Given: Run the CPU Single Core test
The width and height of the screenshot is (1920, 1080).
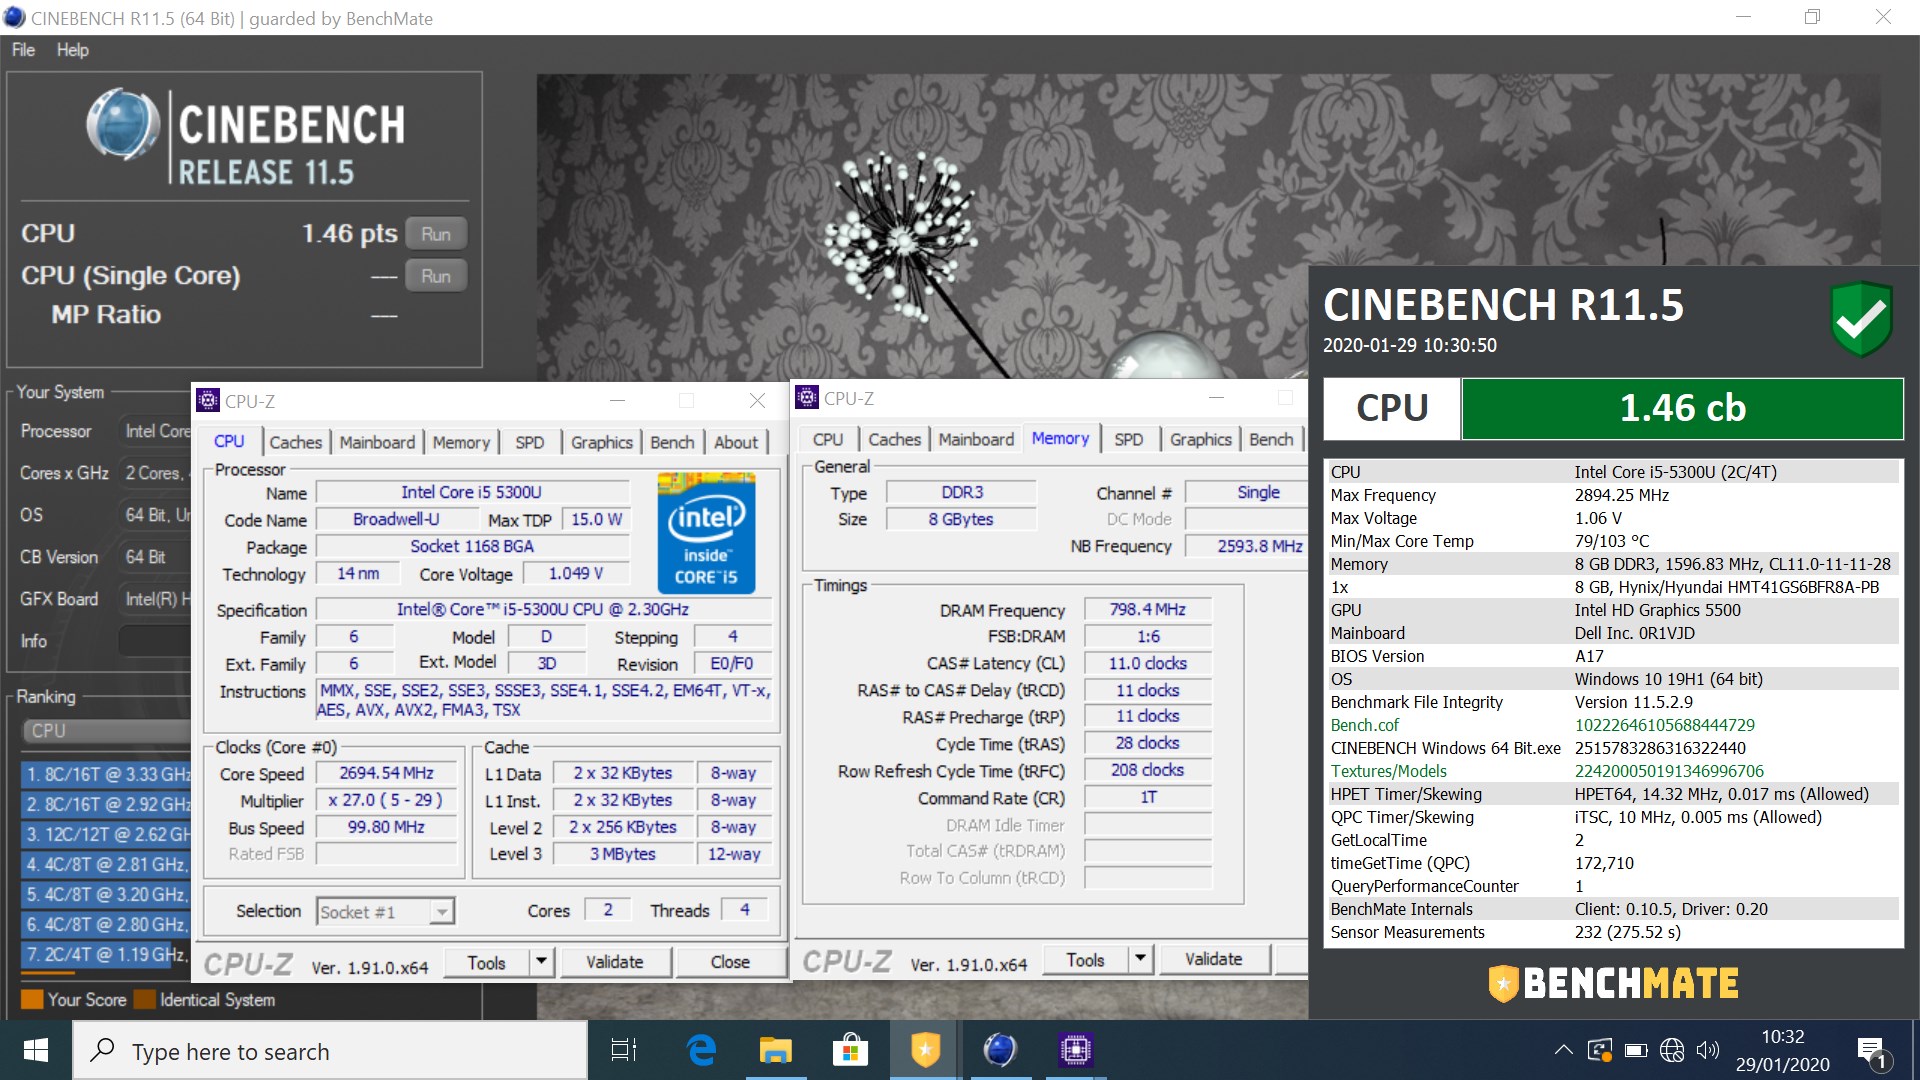Looking at the screenshot, I should [x=436, y=276].
